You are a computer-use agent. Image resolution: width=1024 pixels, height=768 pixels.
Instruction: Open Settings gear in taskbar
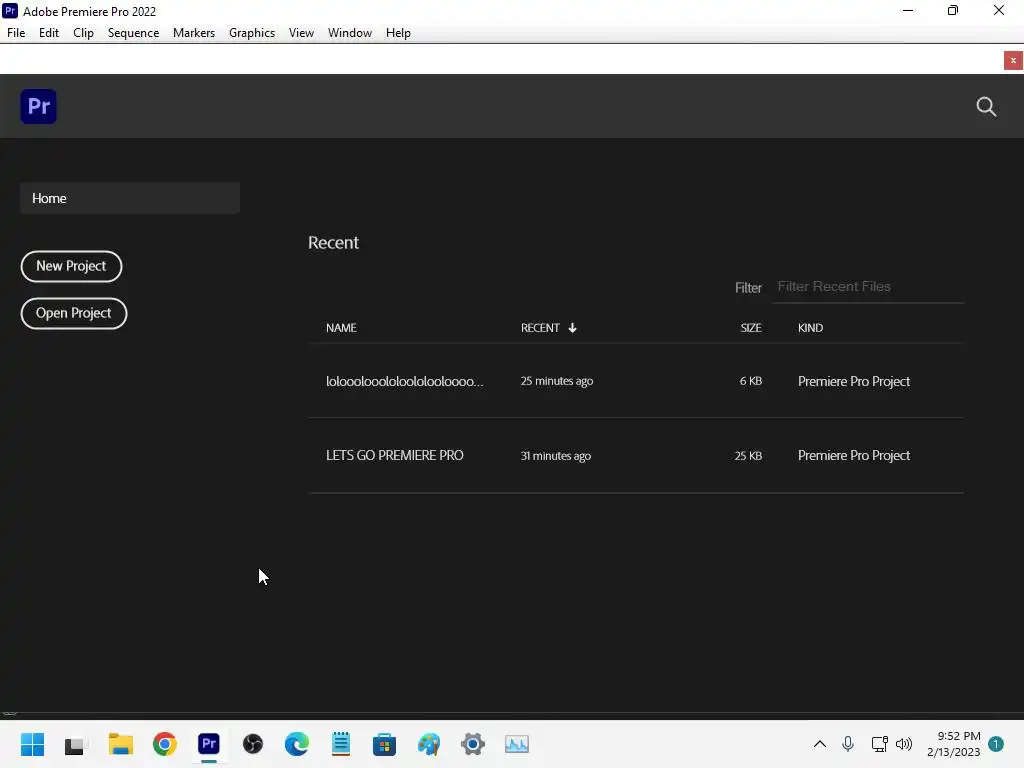473,744
